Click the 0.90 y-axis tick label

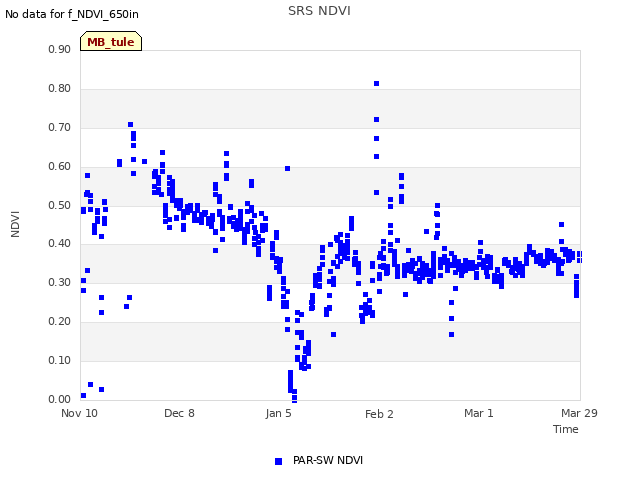tap(60, 49)
